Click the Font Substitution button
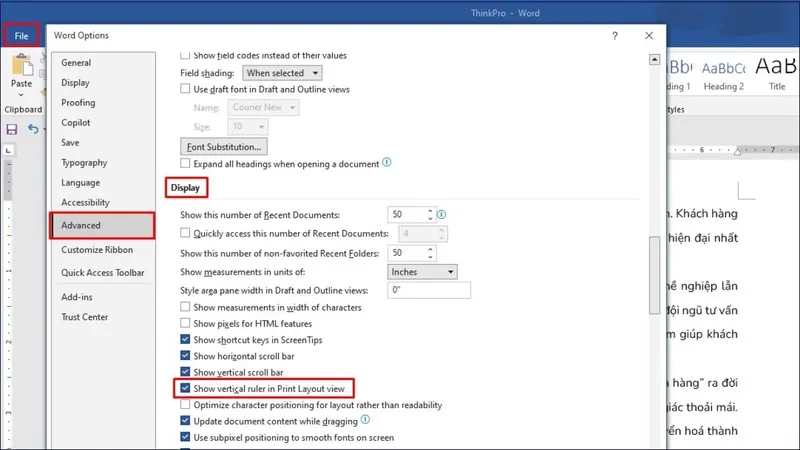The image size is (800, 450). [x=223, y=146]
